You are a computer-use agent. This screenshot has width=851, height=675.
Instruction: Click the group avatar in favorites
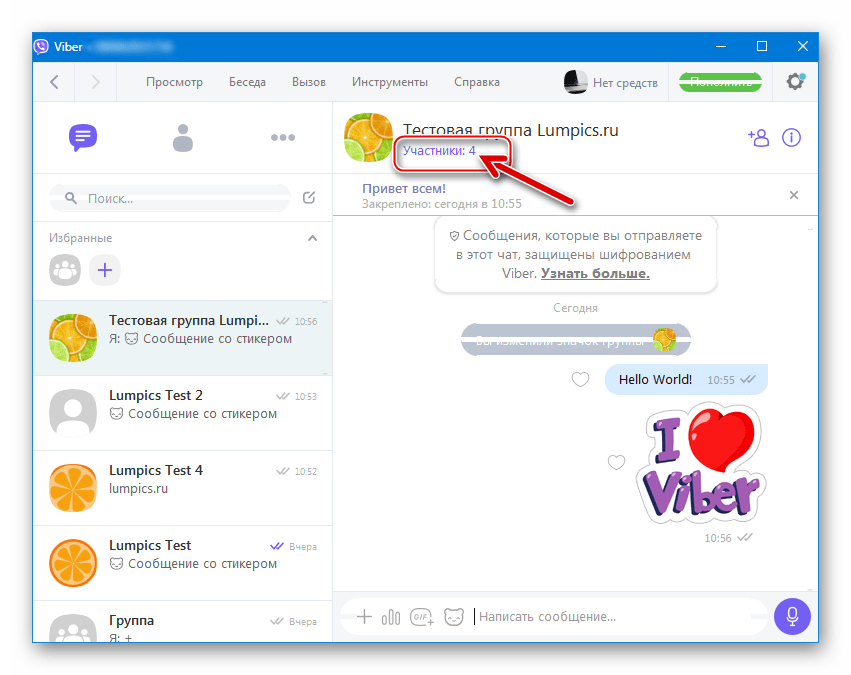tap(65, 270)
